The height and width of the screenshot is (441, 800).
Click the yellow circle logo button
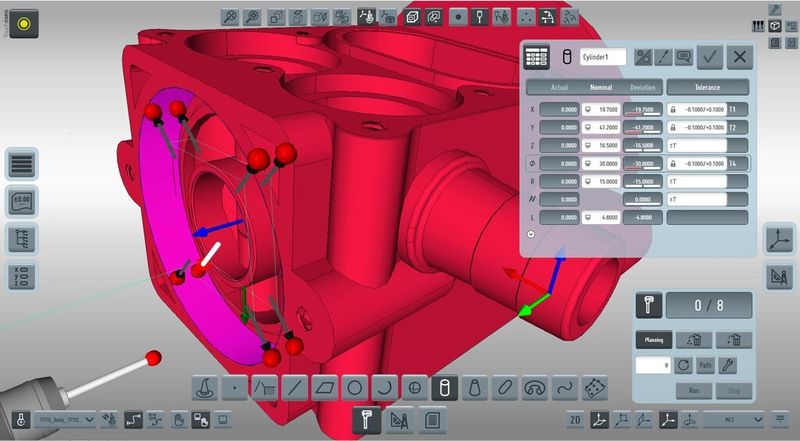tap(24, 23)
